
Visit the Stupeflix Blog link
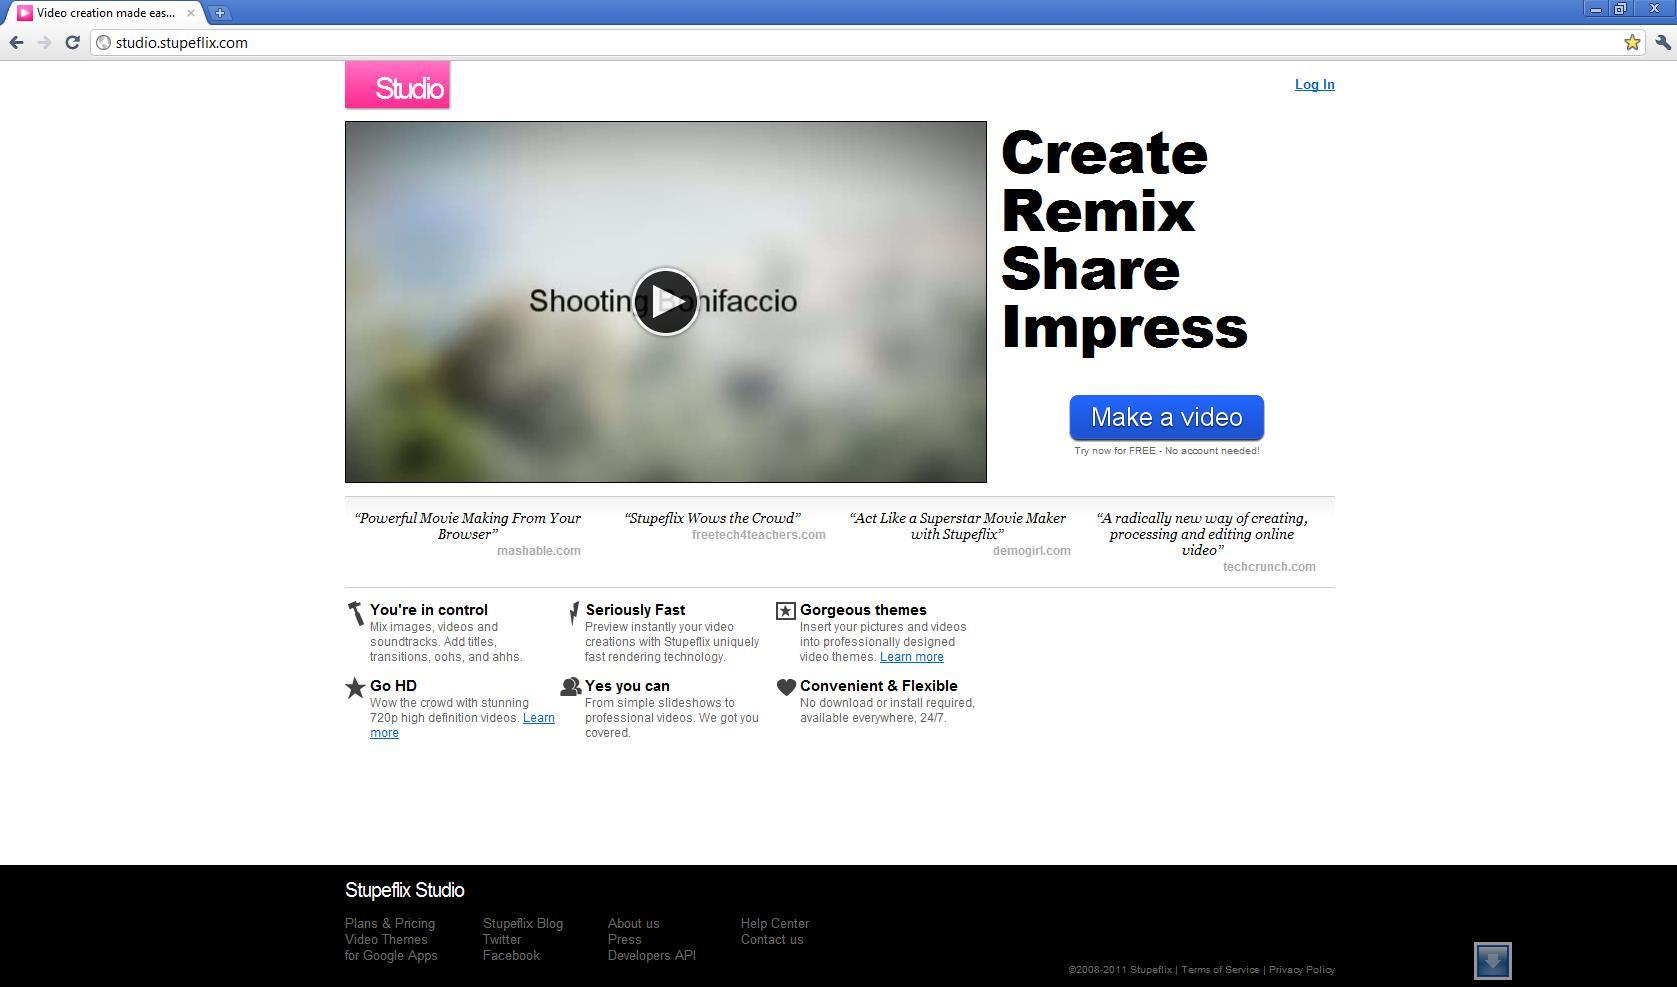pyautogui.click(x=523, y=923)
